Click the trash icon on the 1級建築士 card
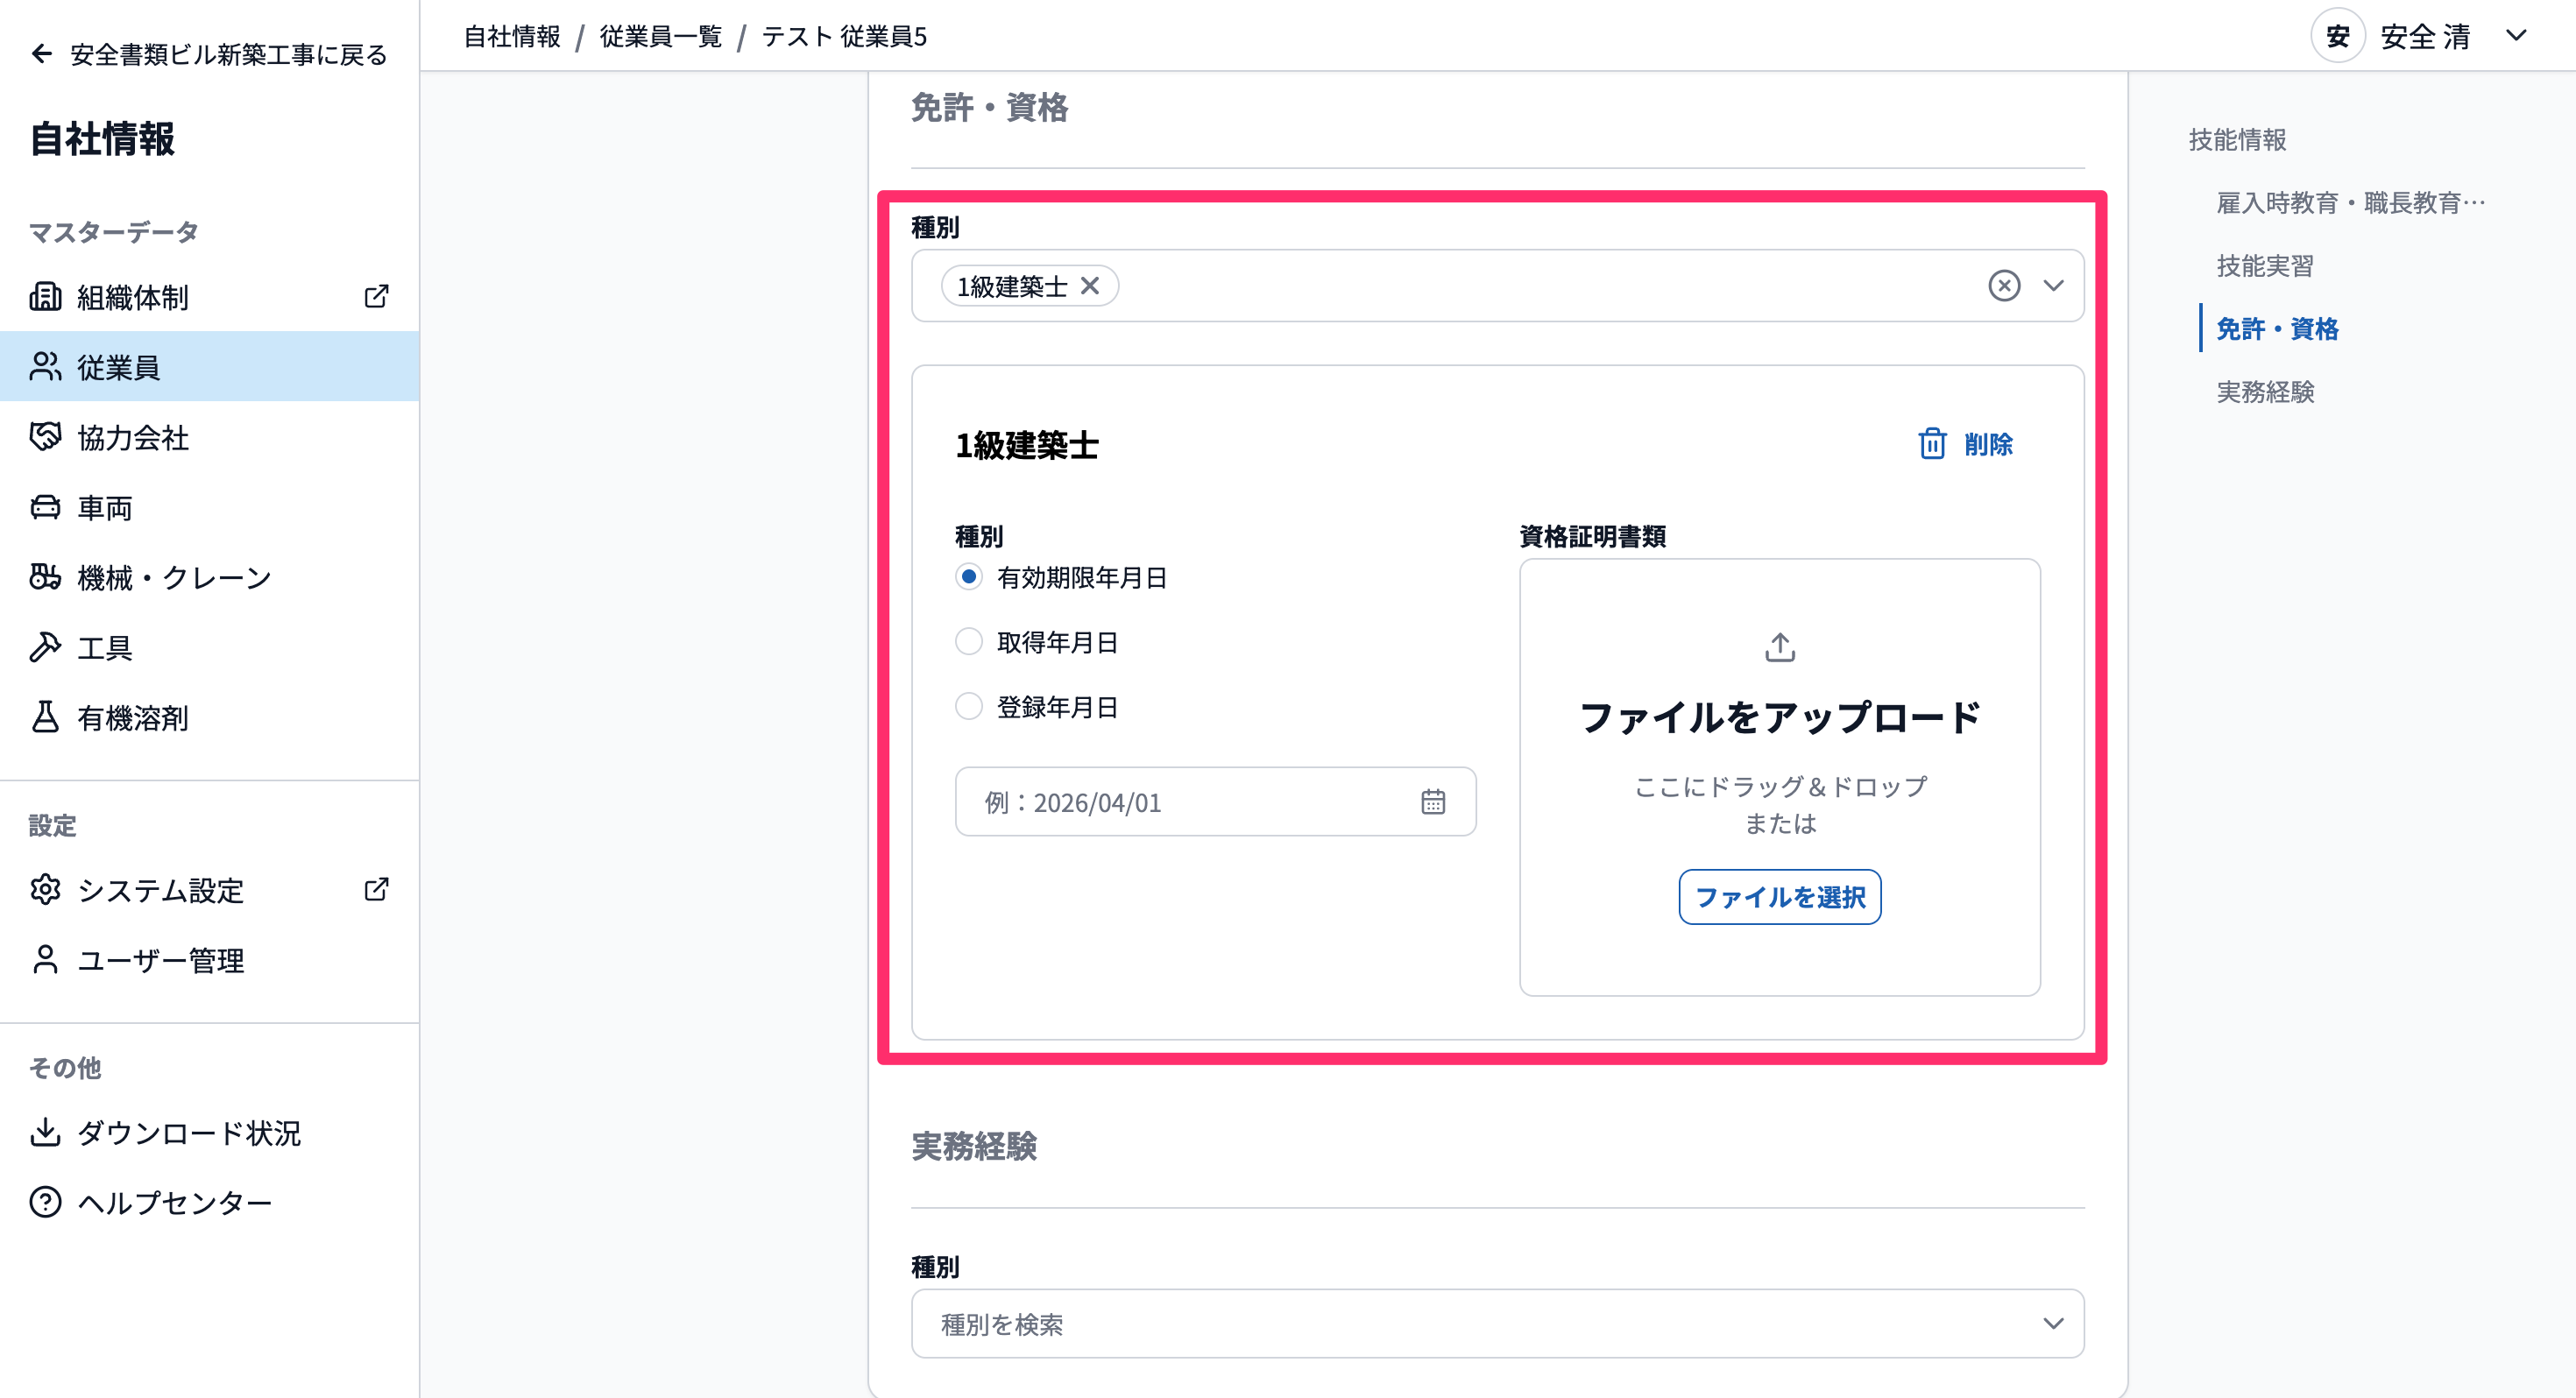This screenshot has height=1398, width=2576. point(1932,443)
